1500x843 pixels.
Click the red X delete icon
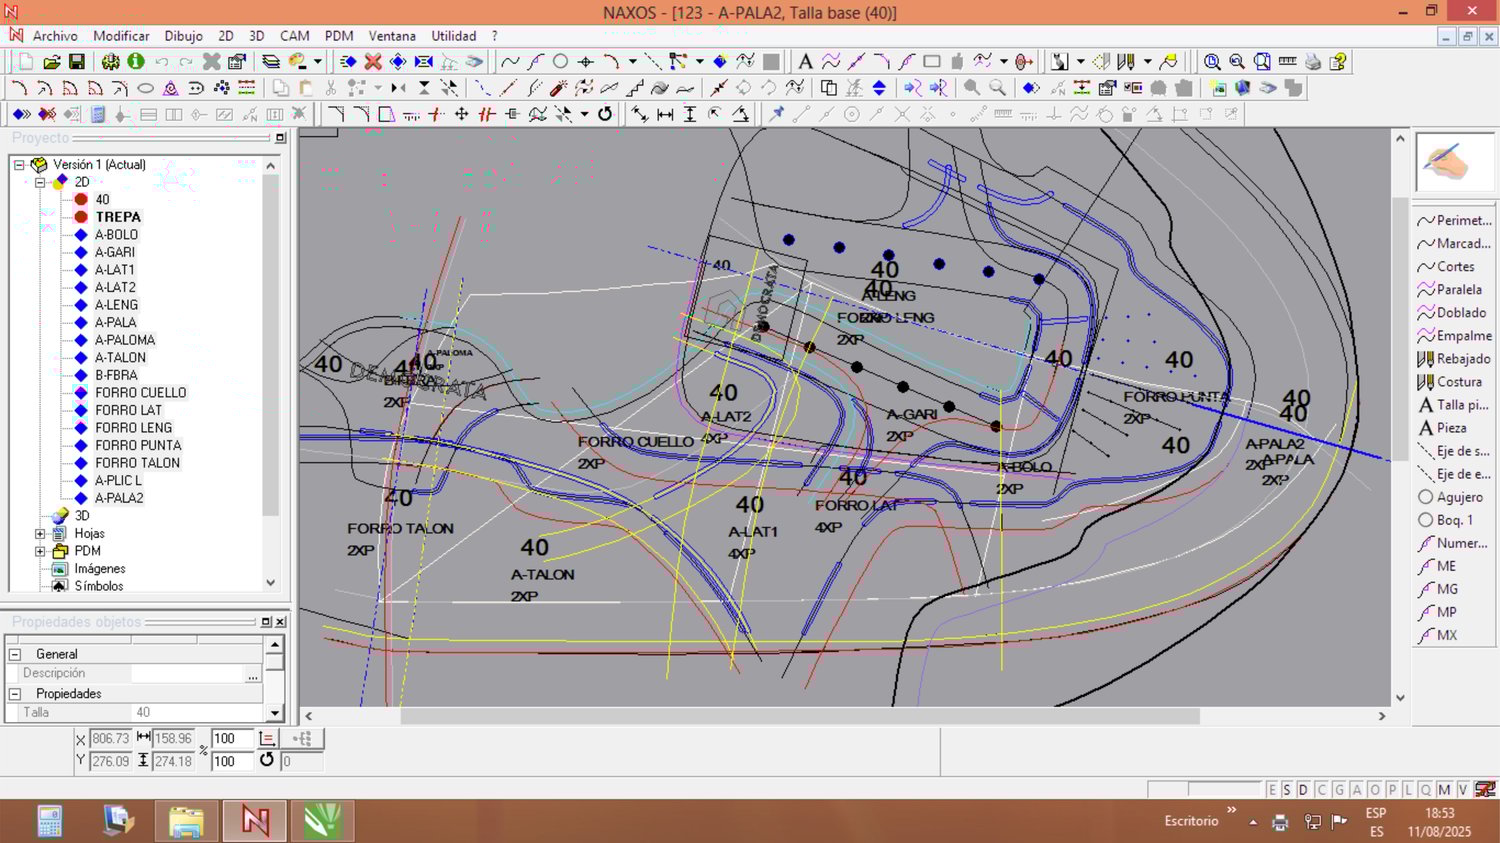pyautogui.click(x=373, y=62)
